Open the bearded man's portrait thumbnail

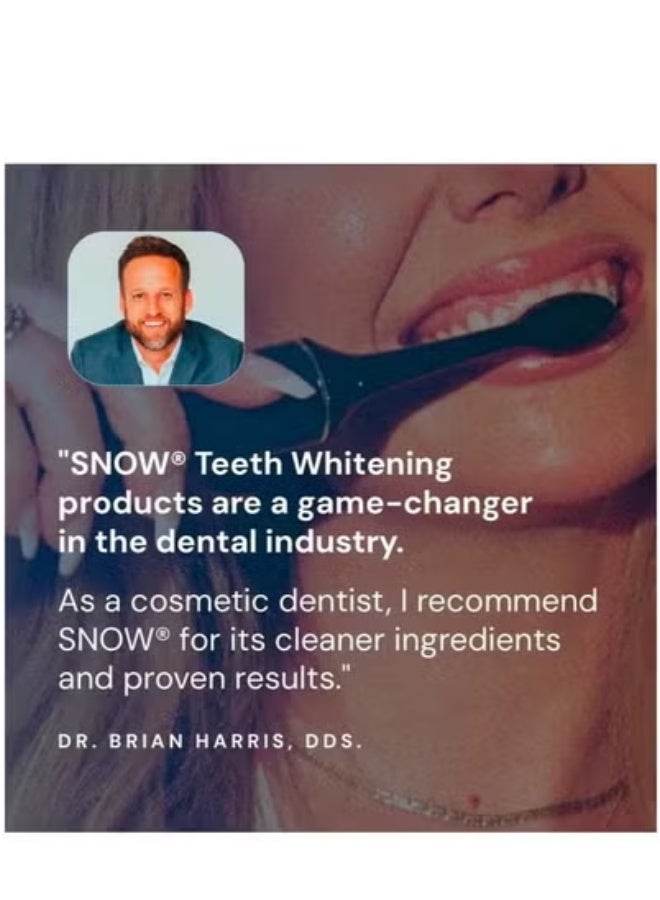coord(156,308)
